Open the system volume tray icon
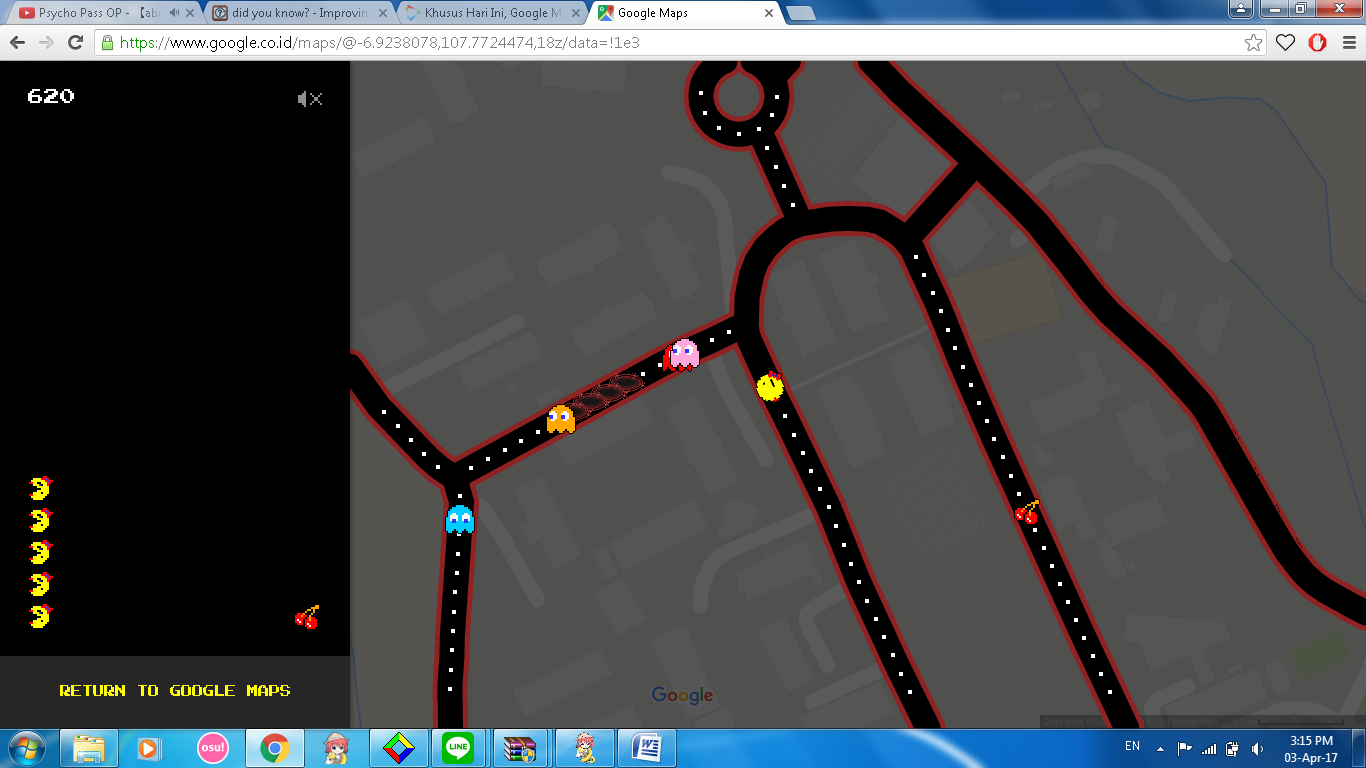The width and height of the screenshot is (1366, 768). pyautogui.click(x=1256, y=748)
